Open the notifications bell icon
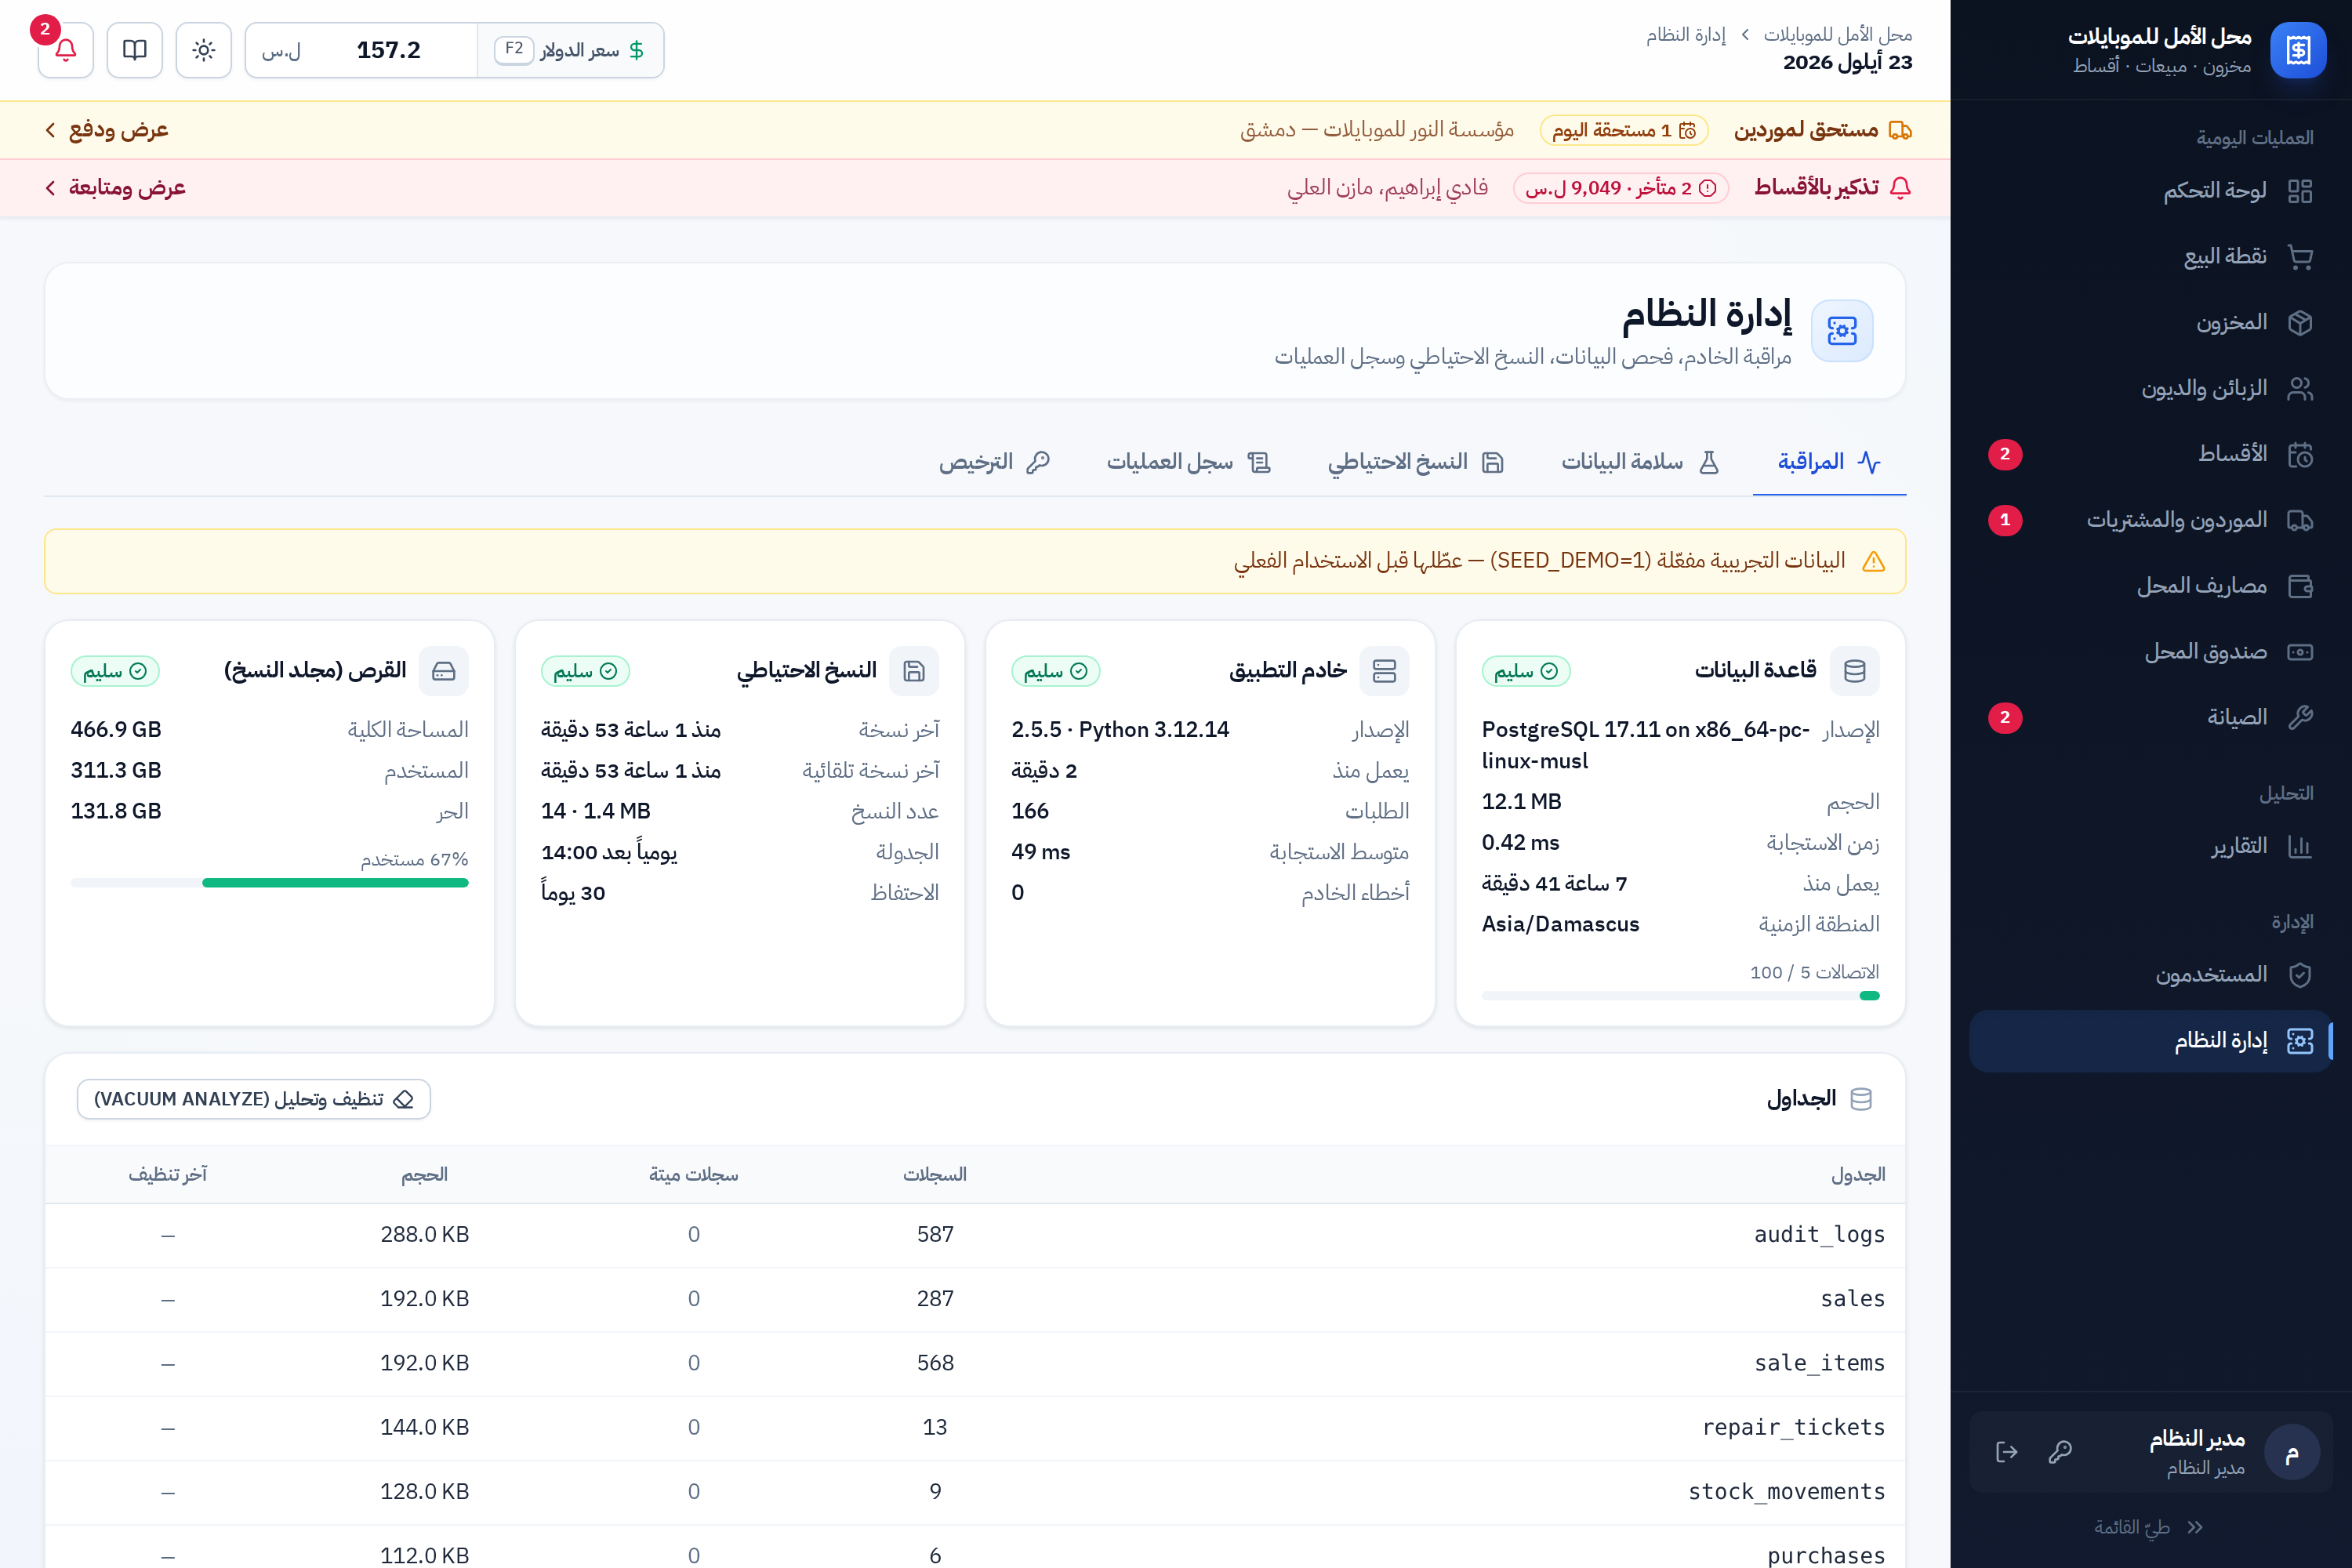 (x=65, y=50)
